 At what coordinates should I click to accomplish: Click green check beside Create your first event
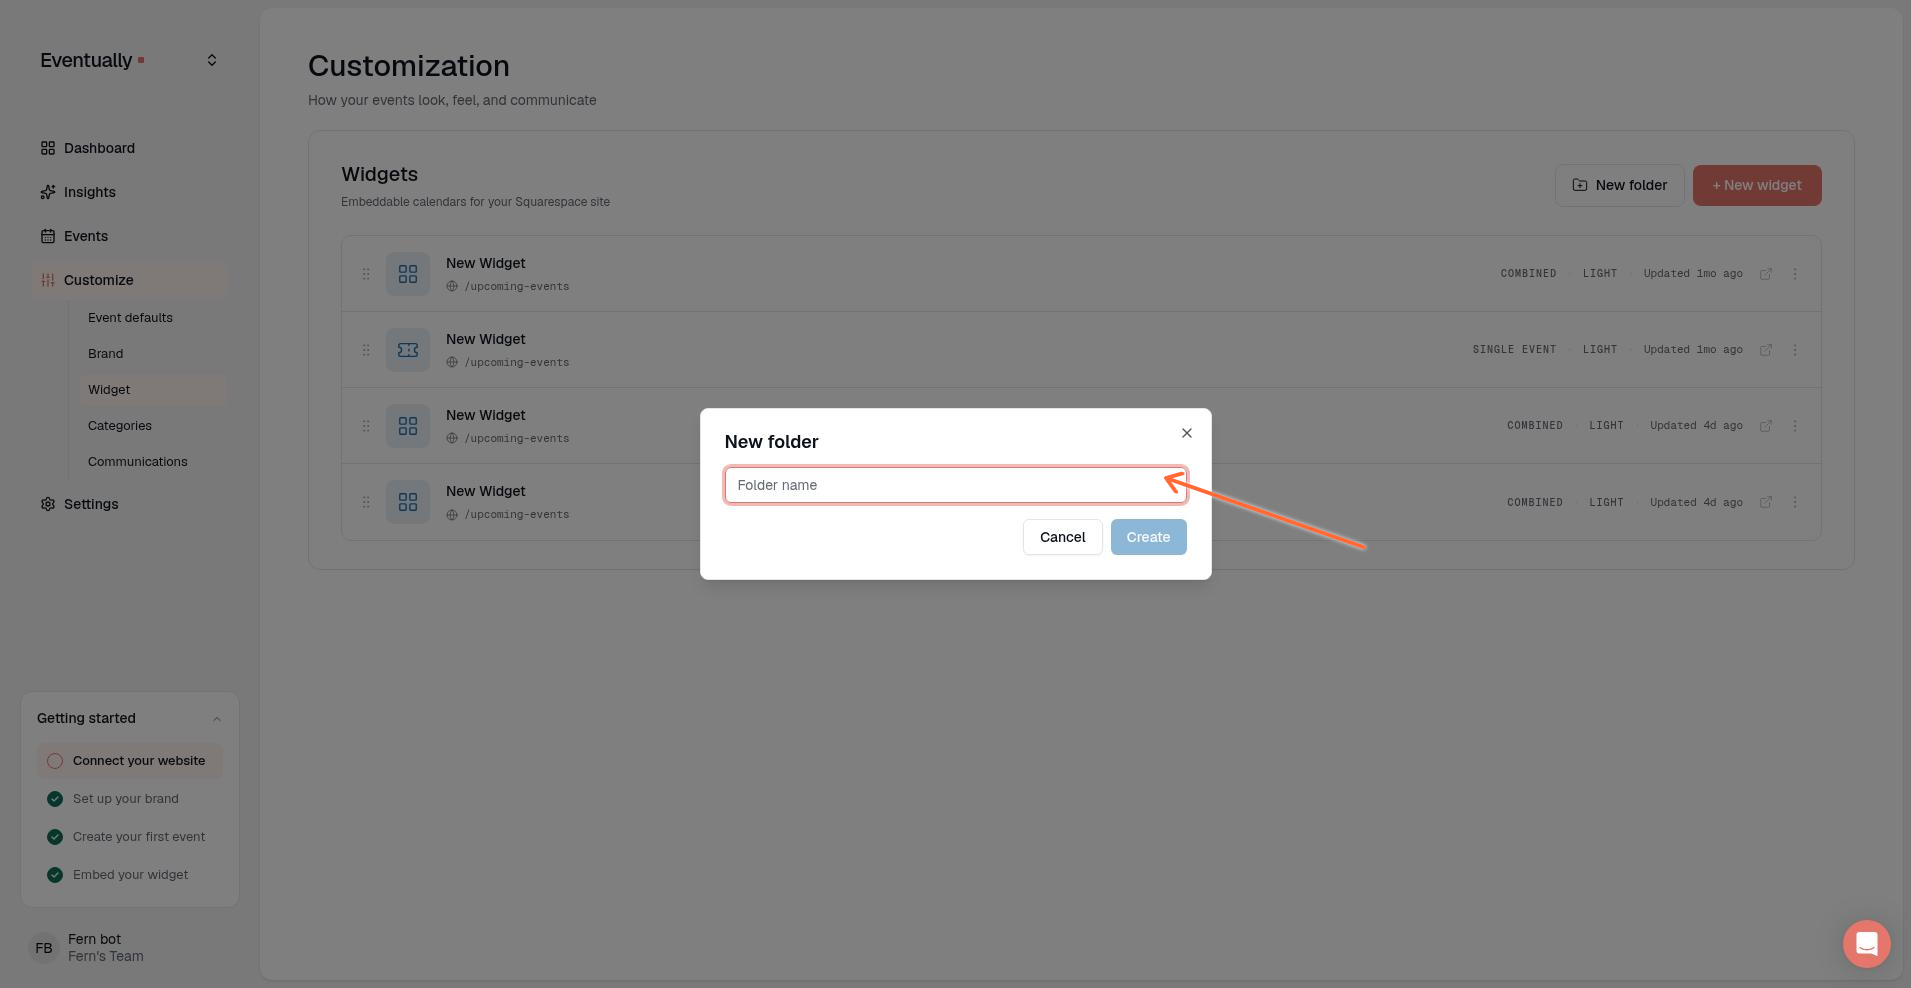click(55, 837)
